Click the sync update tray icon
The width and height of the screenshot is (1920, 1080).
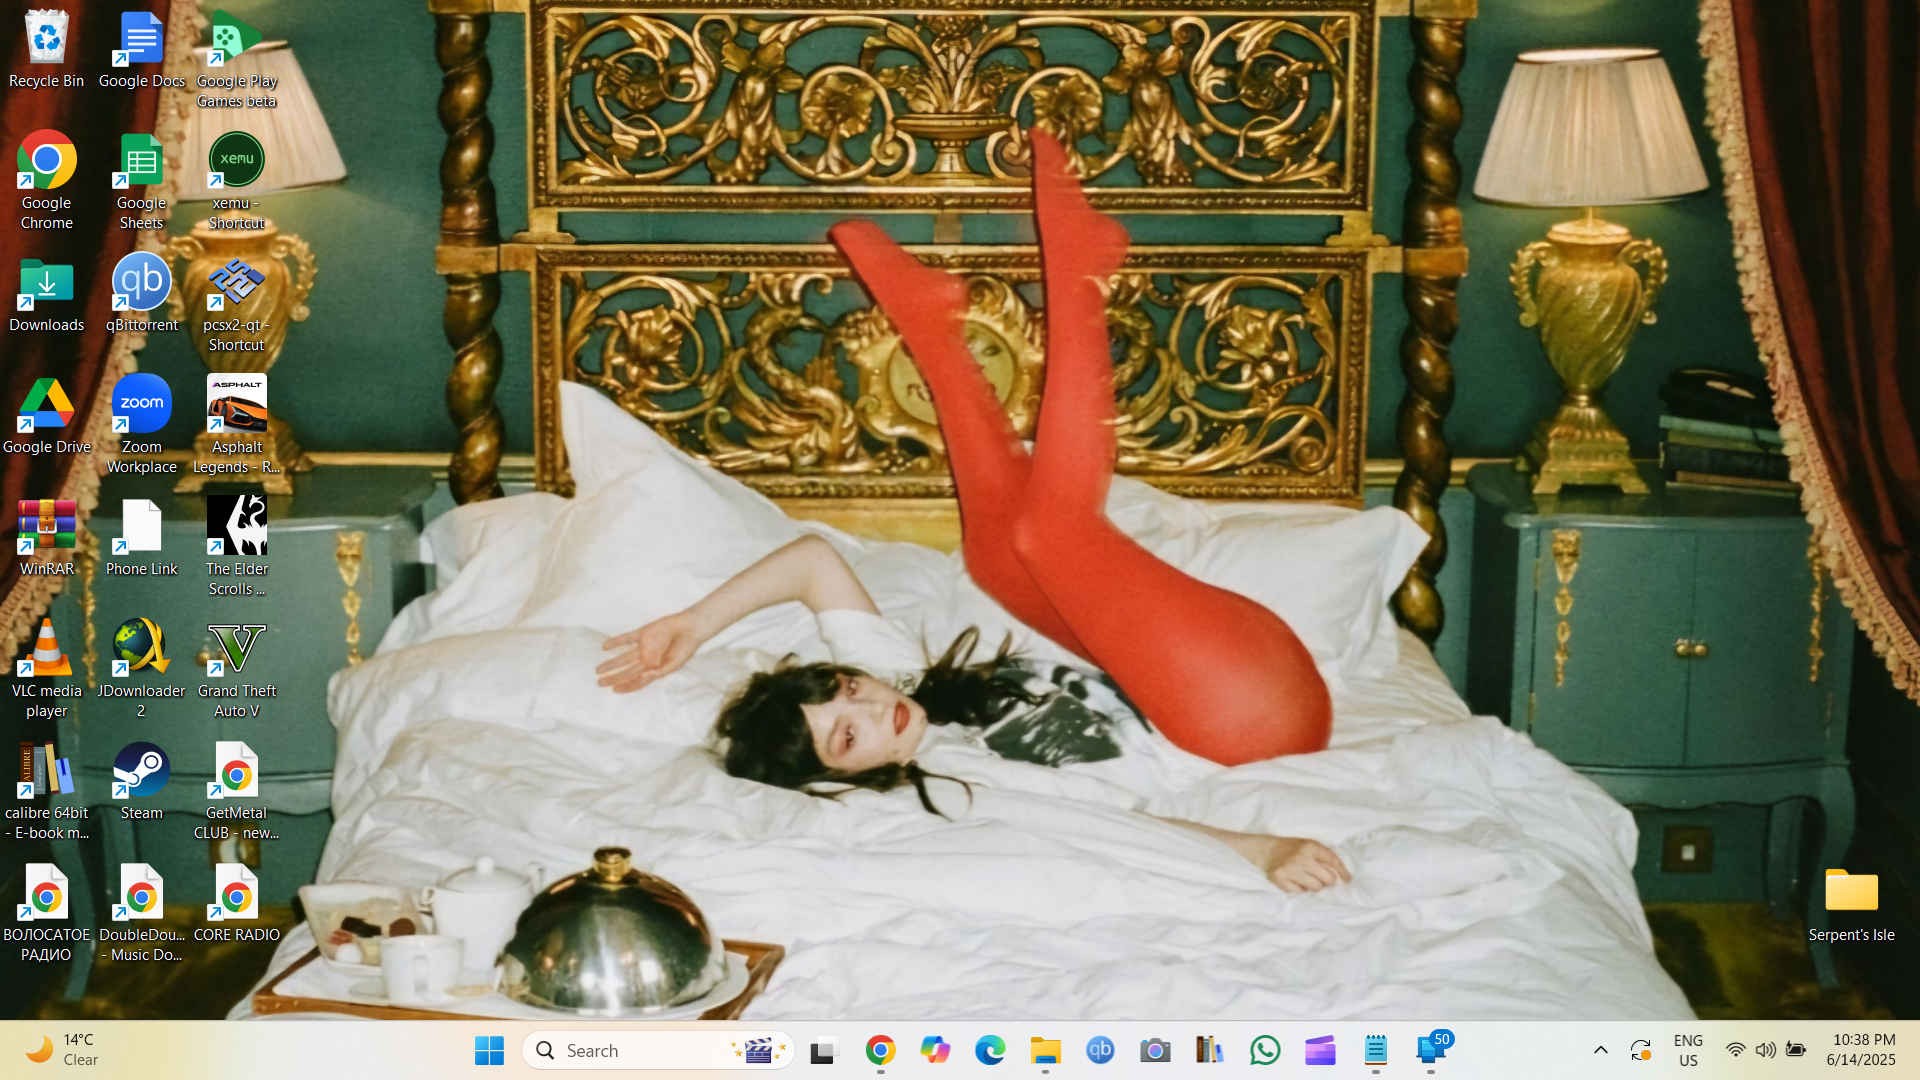[1641, 1051]
